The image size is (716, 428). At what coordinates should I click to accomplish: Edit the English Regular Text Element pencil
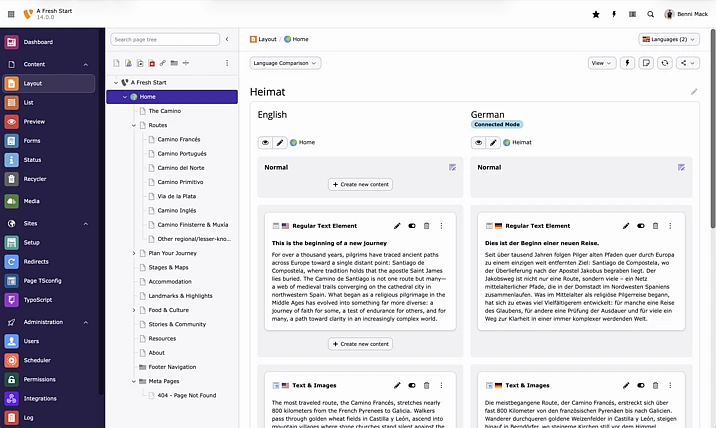(397, 226)
